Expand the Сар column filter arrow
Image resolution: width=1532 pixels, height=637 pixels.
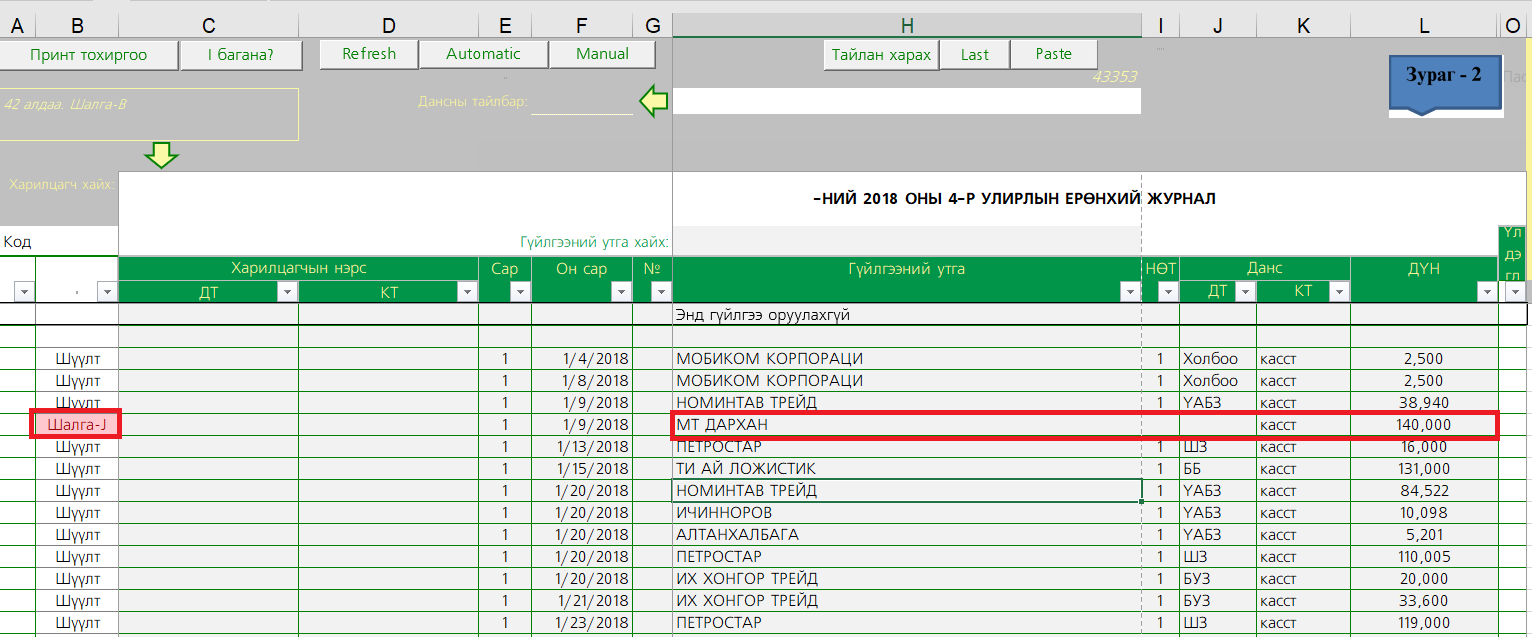(x=519, y=291)
